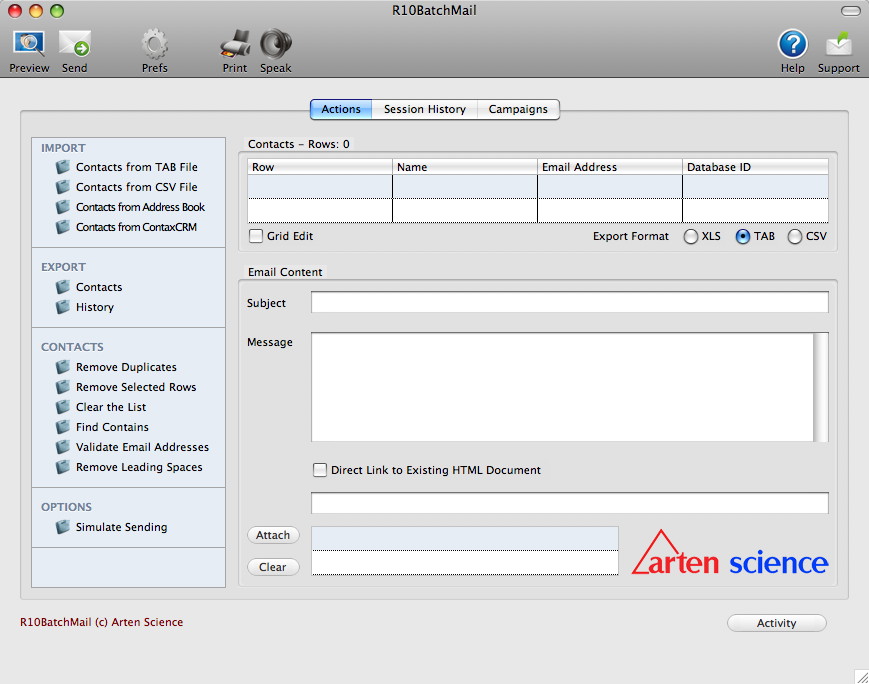Click 'Validate Email Addresses' text
The height and width of the screenshot is (684, 869).
[x=142, y=447]
